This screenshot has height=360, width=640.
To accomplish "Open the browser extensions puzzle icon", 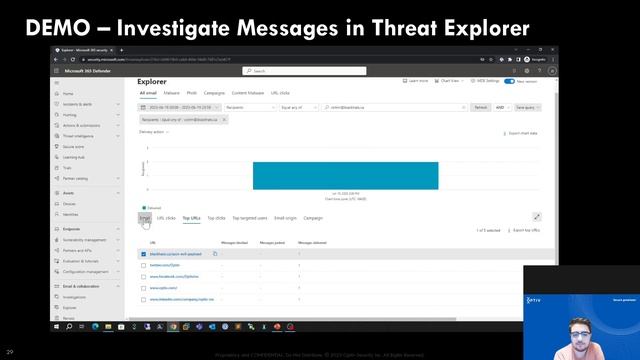I will (x=510, y=60).
